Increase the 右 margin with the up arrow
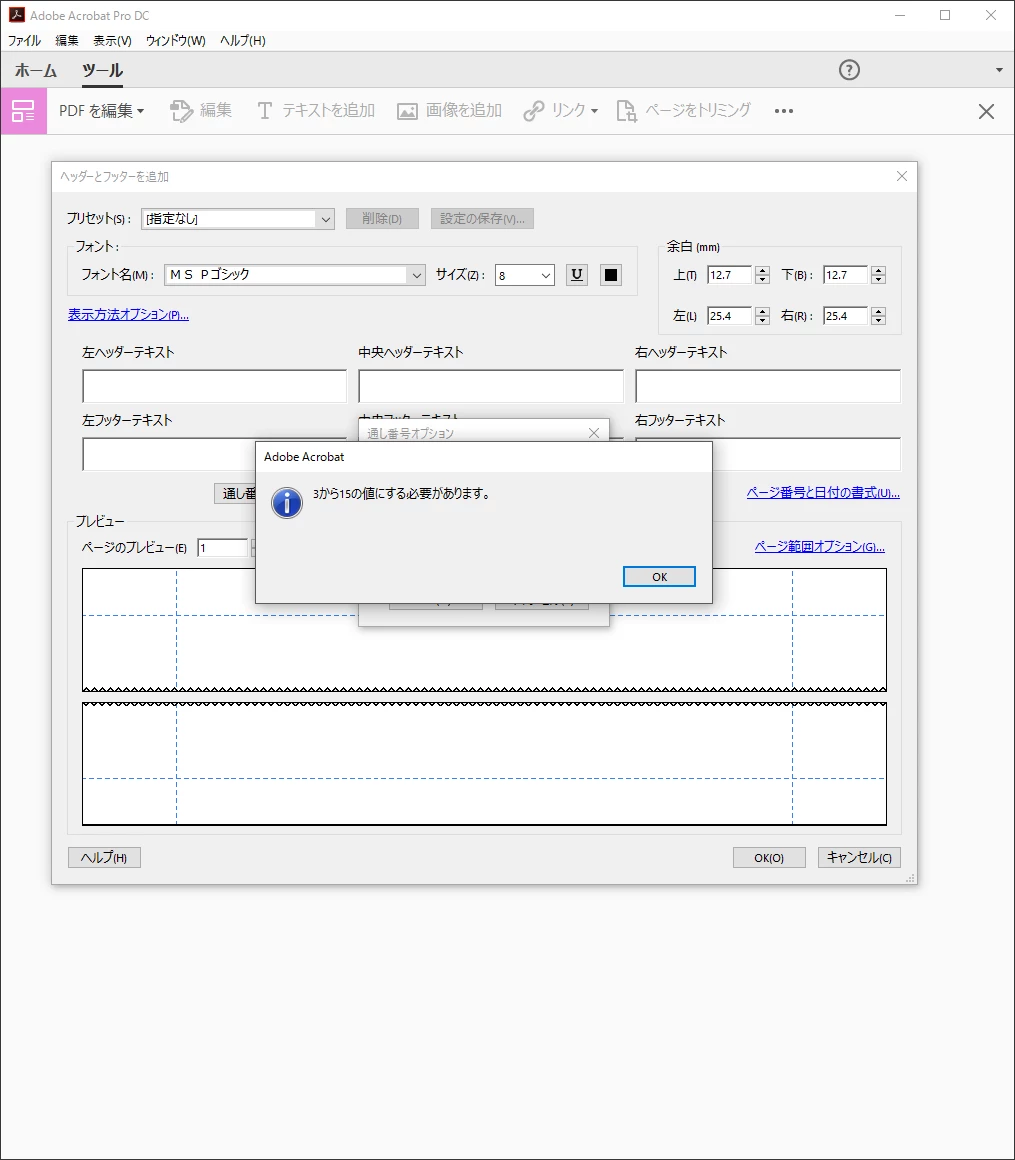The image size is (1015, 1160). click(878, 311)
